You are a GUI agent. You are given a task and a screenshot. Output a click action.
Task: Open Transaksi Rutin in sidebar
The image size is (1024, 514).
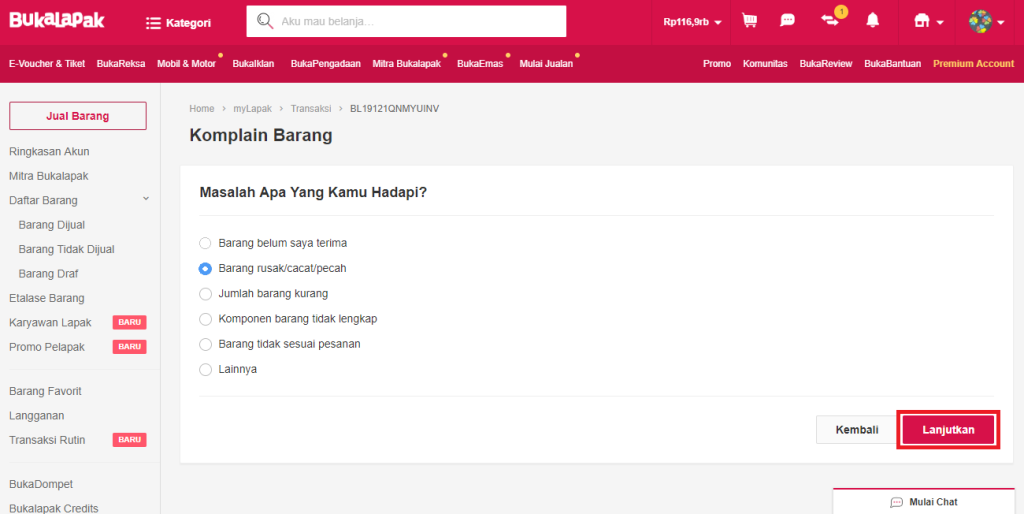click(x=47, y=440)
